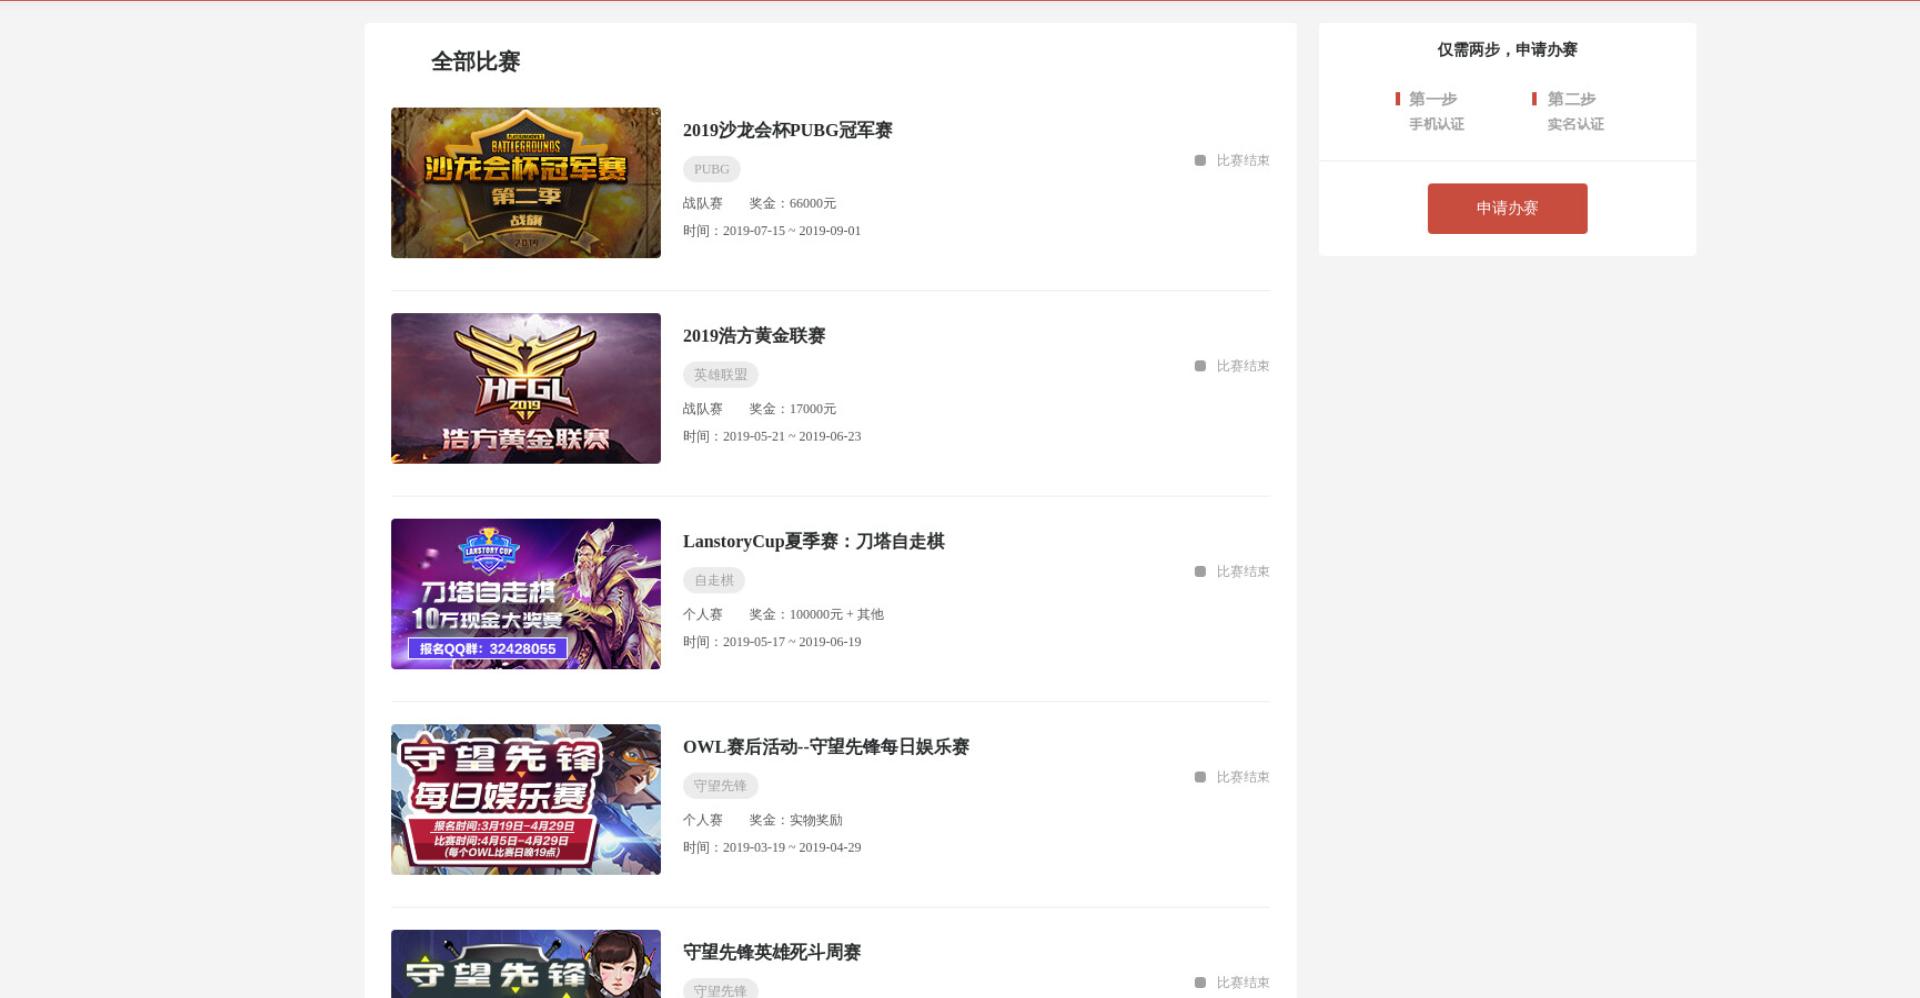Click 战队赛 label in 浩方黄金联赛 row
1920x998 pixels.
(702, 409)
